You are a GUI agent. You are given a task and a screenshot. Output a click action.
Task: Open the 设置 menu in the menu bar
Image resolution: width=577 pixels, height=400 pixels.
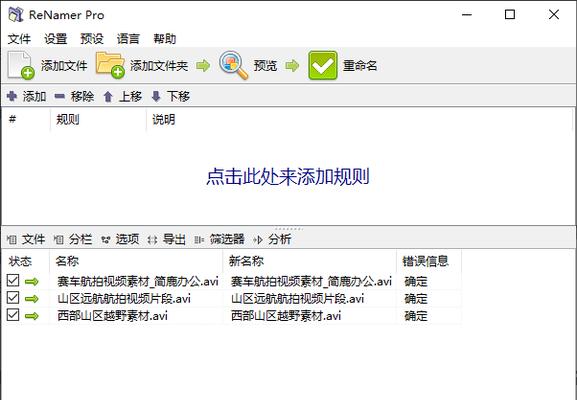(x=56, y=39)
